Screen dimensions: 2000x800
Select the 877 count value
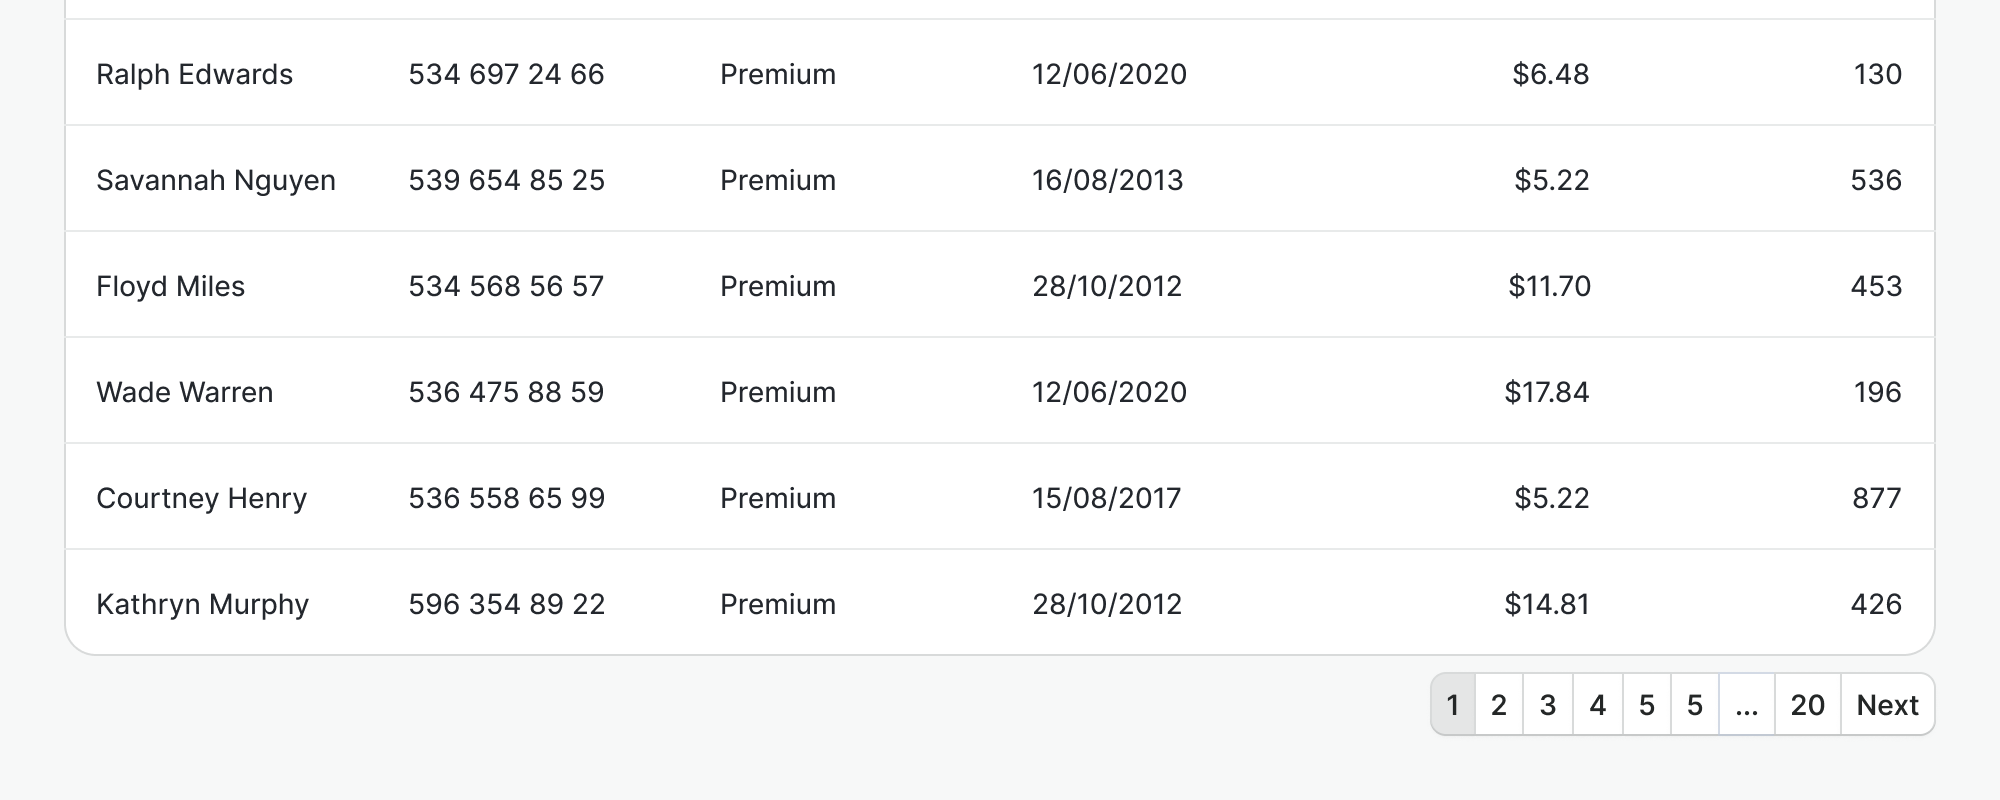[x=1876, y=498]
